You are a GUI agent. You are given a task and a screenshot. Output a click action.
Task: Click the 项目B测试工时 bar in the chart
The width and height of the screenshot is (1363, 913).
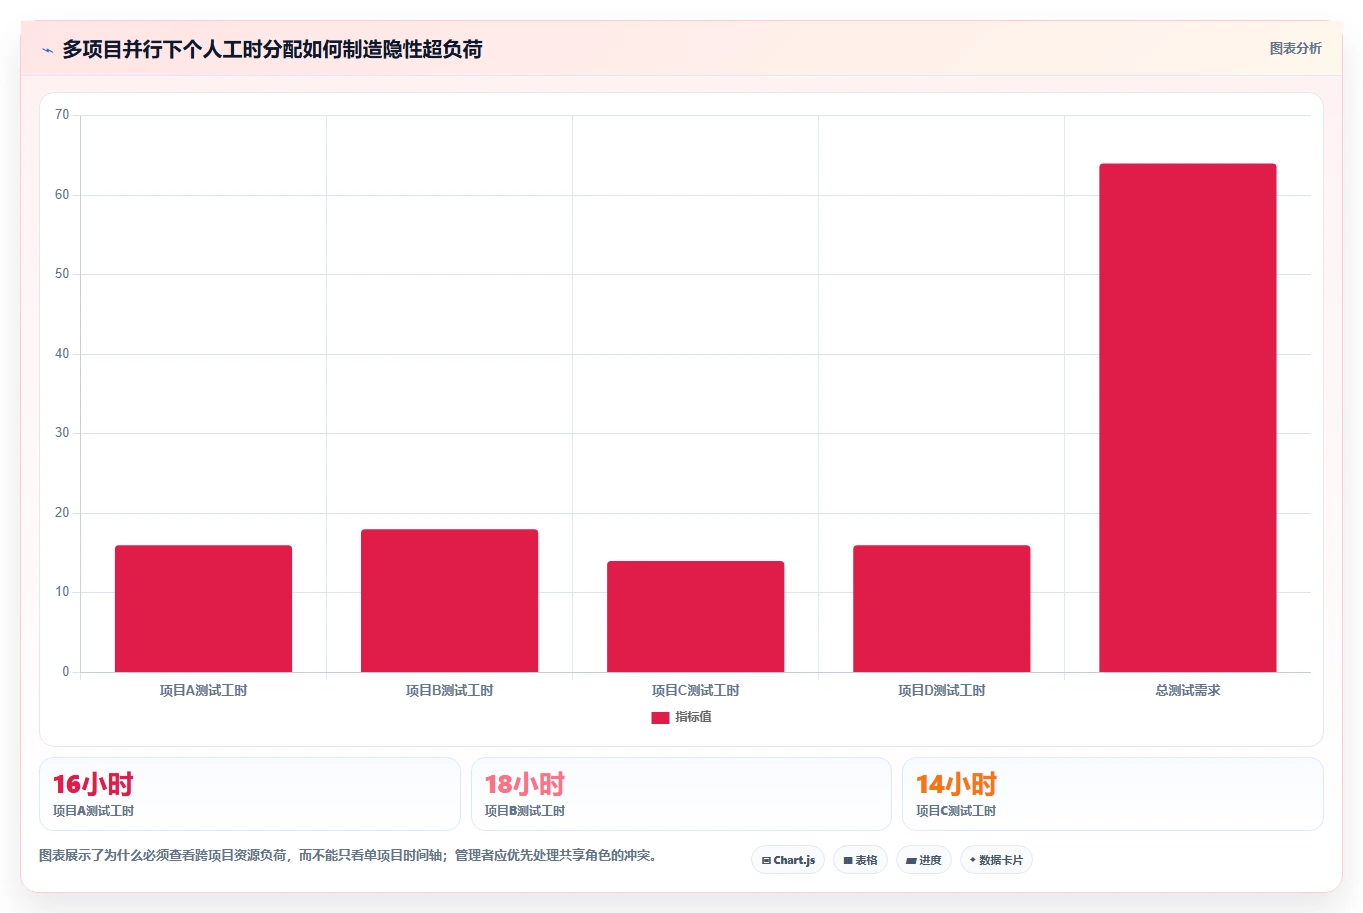449,600
